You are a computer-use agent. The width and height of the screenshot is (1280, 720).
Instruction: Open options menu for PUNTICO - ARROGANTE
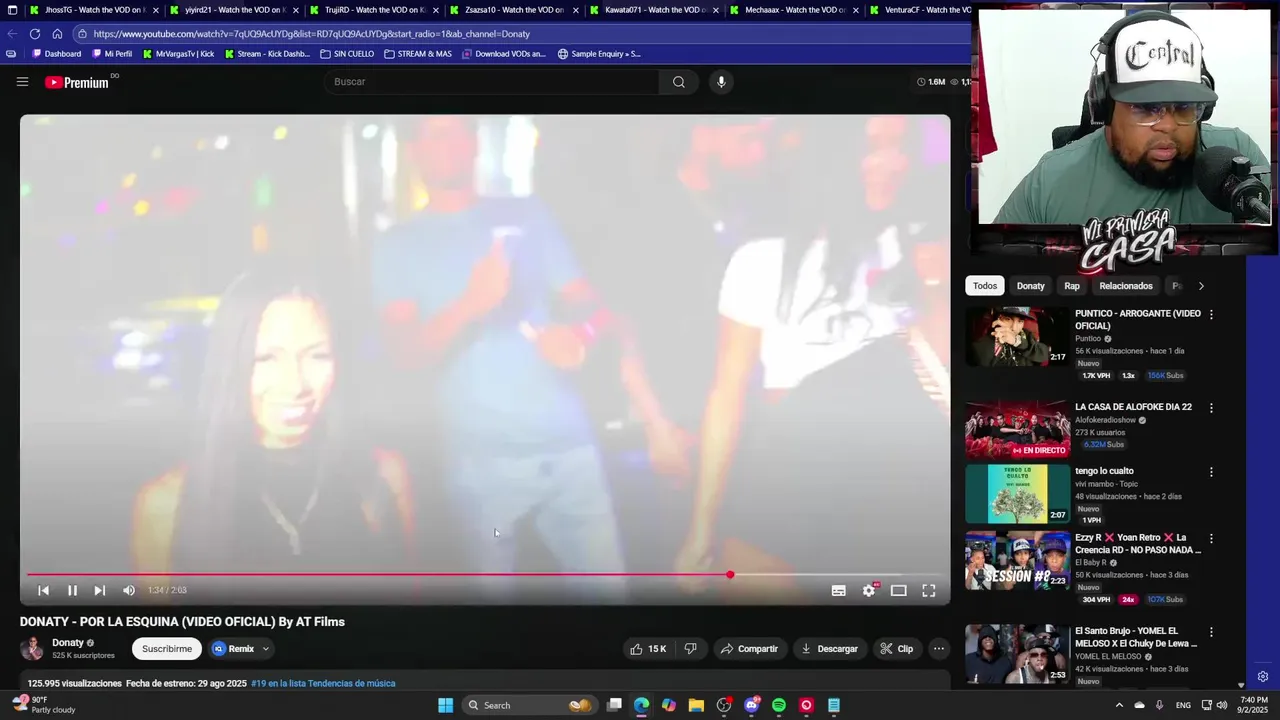coord(1211,314)
